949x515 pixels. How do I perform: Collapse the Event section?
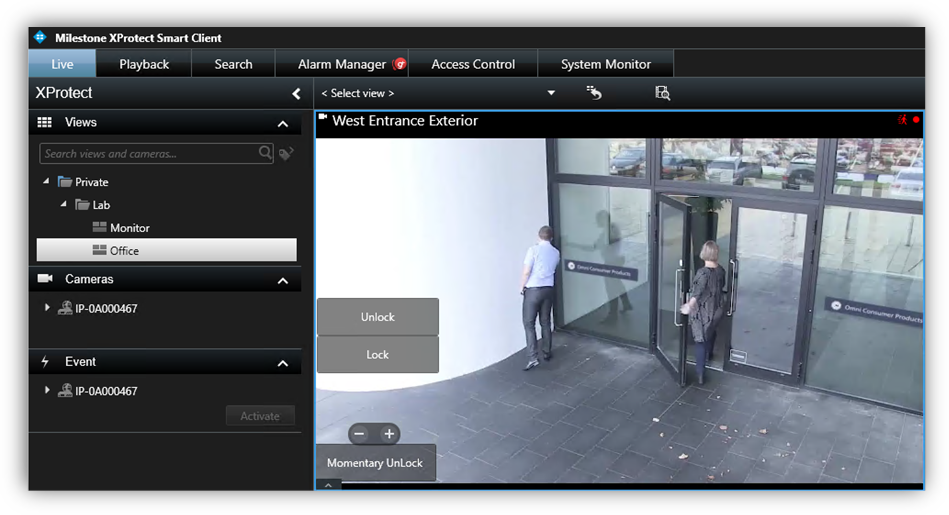tap(283, 363)
